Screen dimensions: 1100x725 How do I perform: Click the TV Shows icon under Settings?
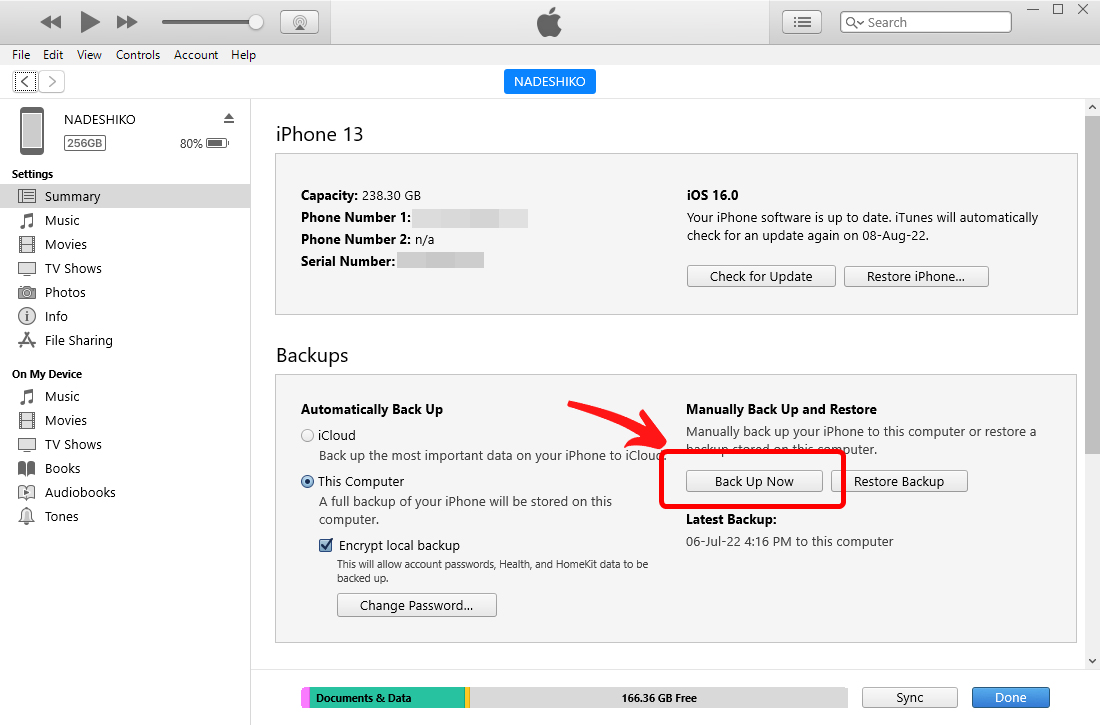[27, 269]
